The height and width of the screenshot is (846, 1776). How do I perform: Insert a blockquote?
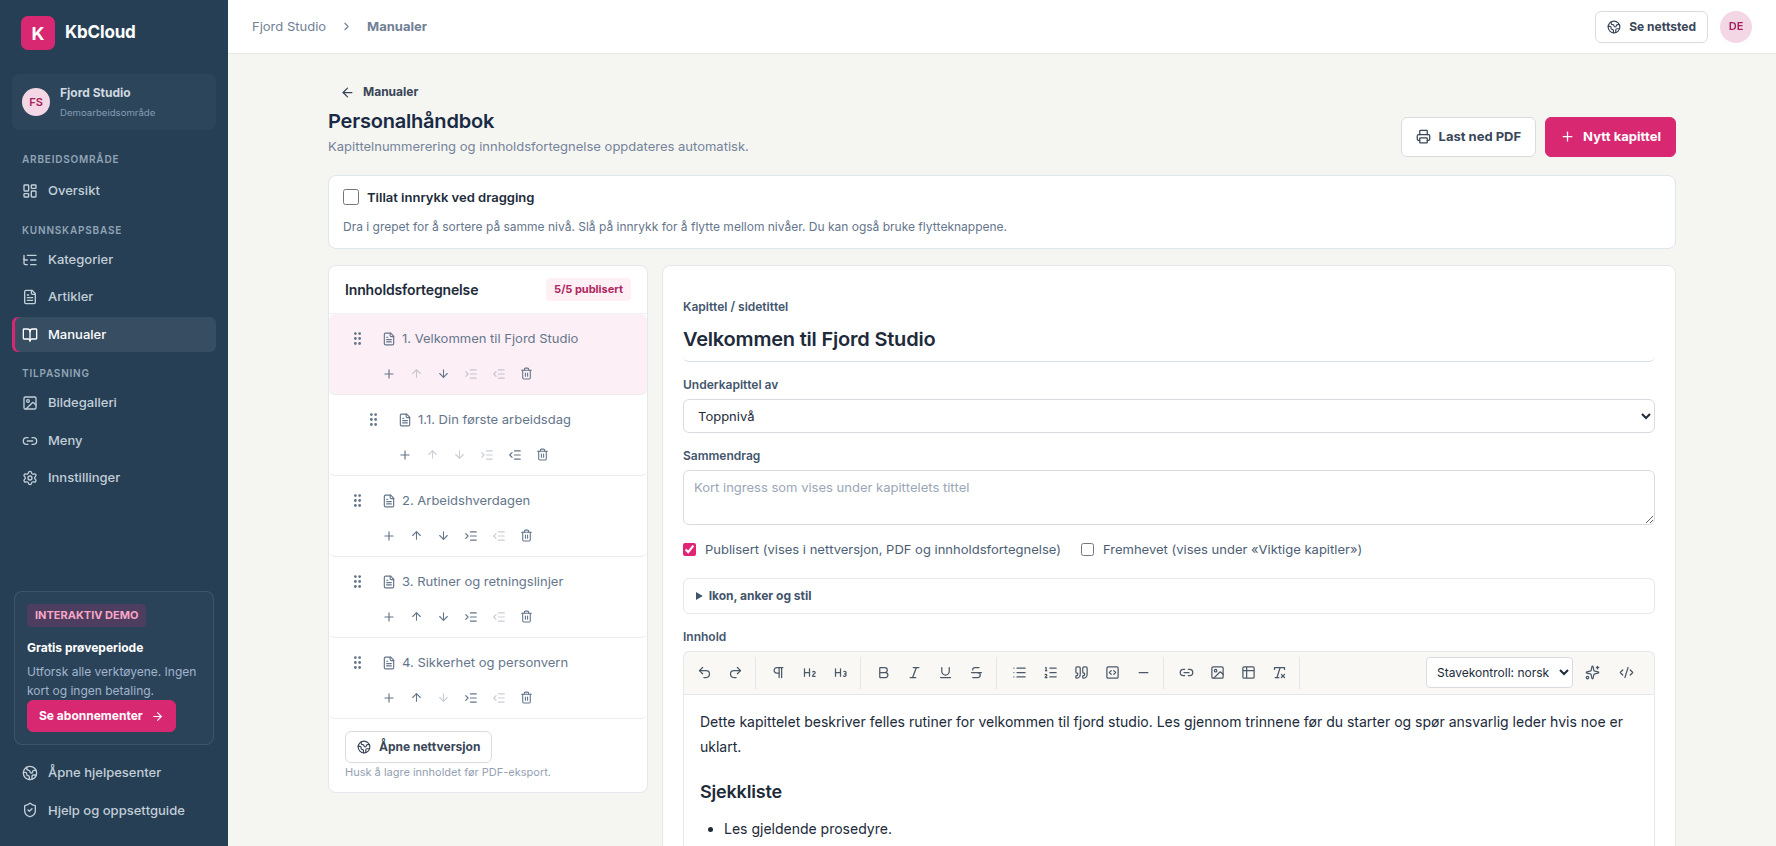tap(1081, 673)
